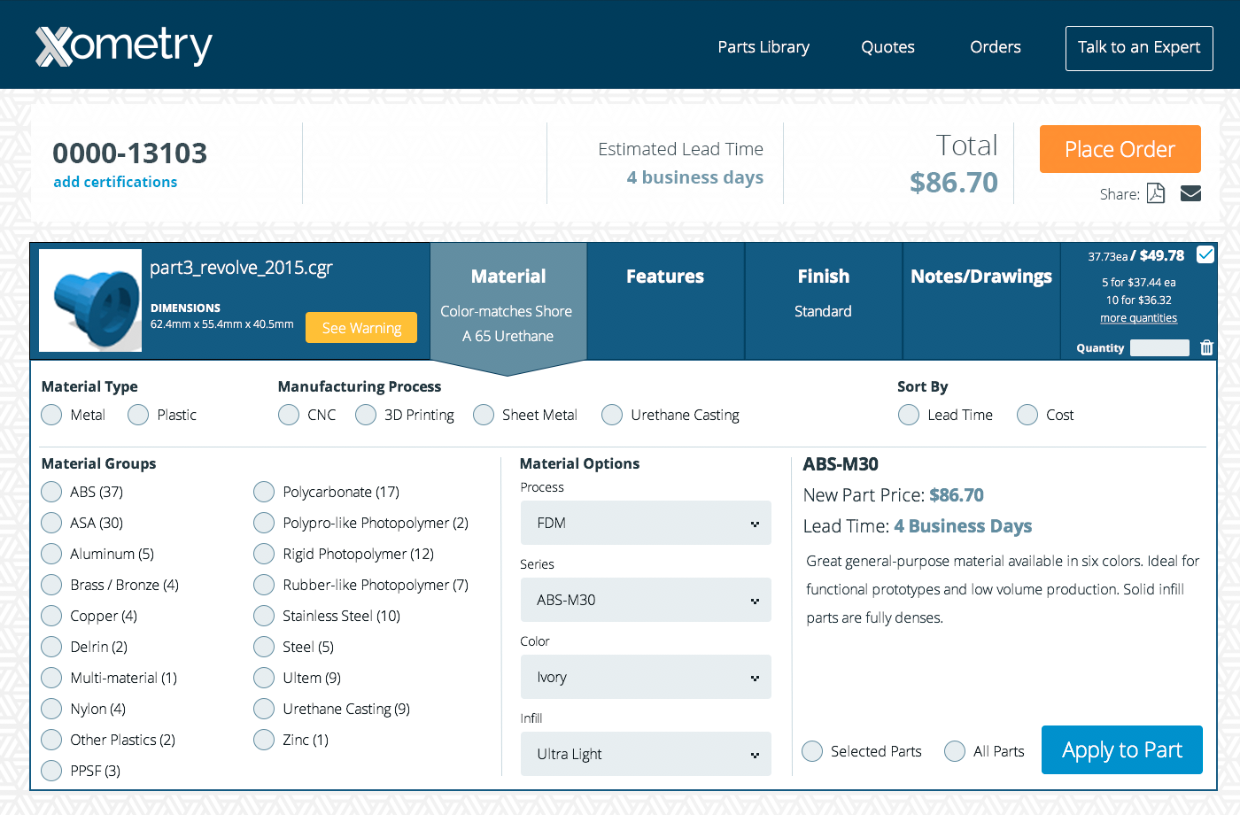Screen dimensions: 1240x815
Task: Click the 4 business days estimate
Action: tap(695, 177)
